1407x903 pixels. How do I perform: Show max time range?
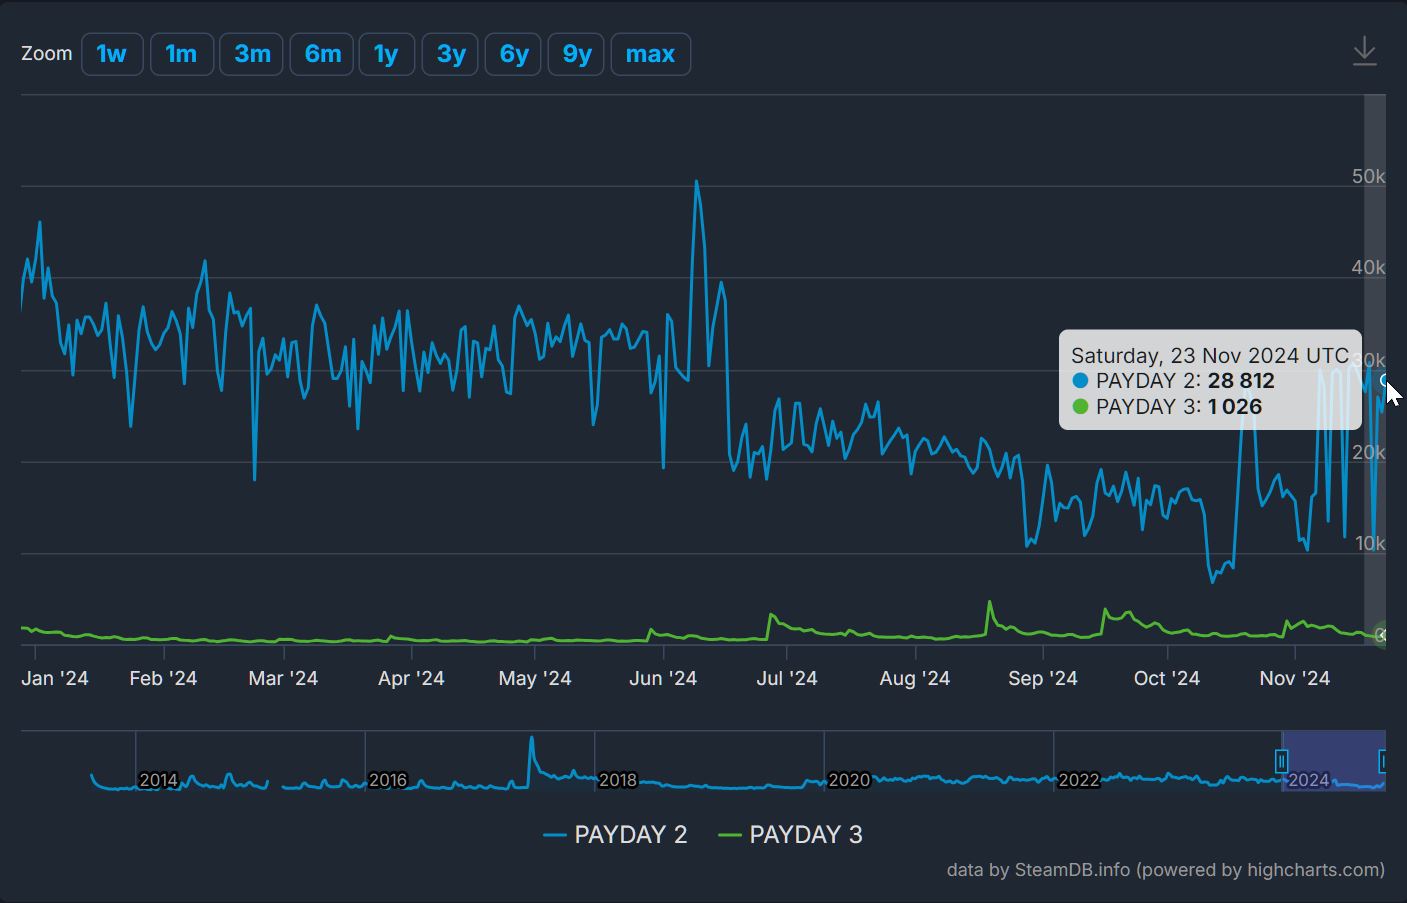650,54
